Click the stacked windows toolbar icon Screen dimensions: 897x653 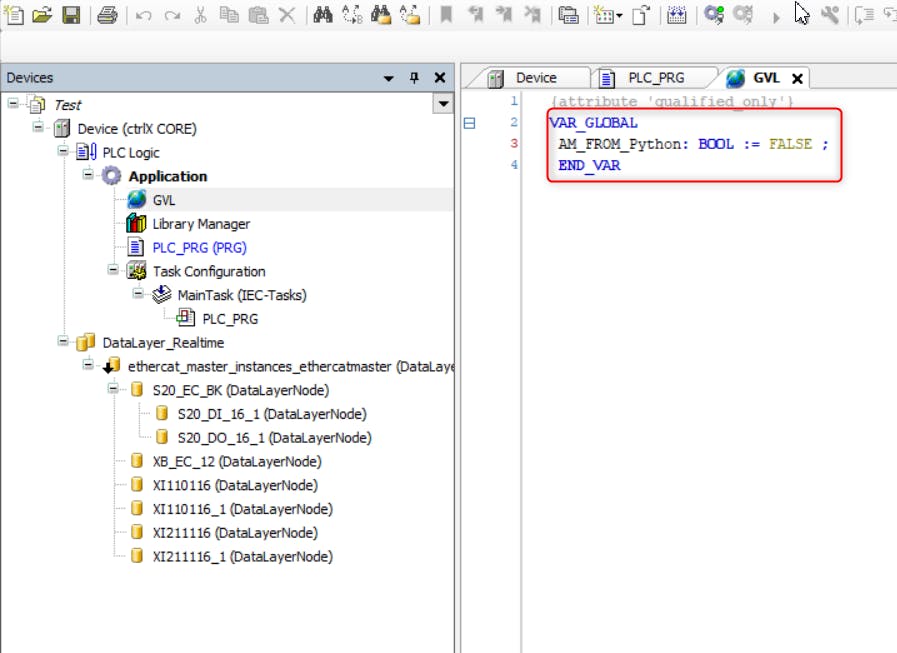[x=568, y=15]
